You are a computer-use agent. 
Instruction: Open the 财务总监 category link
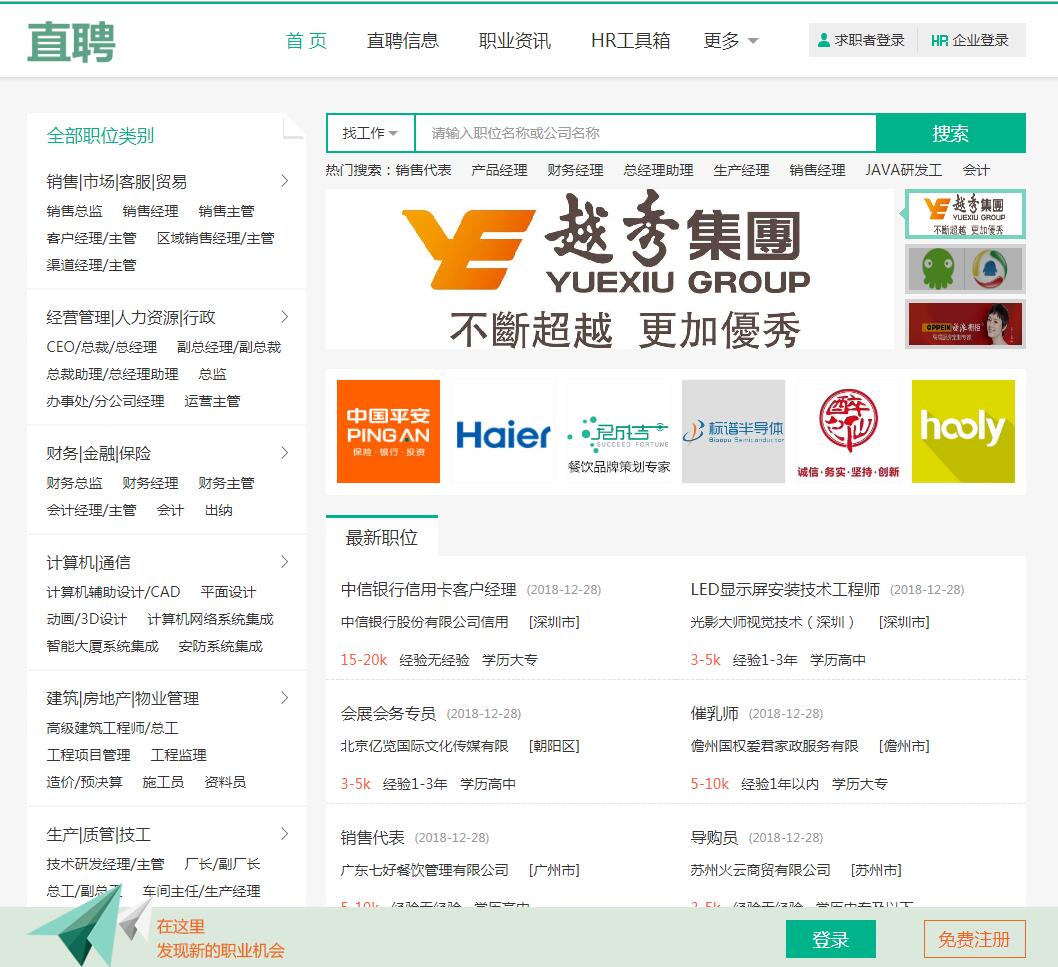[x=75, y=483]
